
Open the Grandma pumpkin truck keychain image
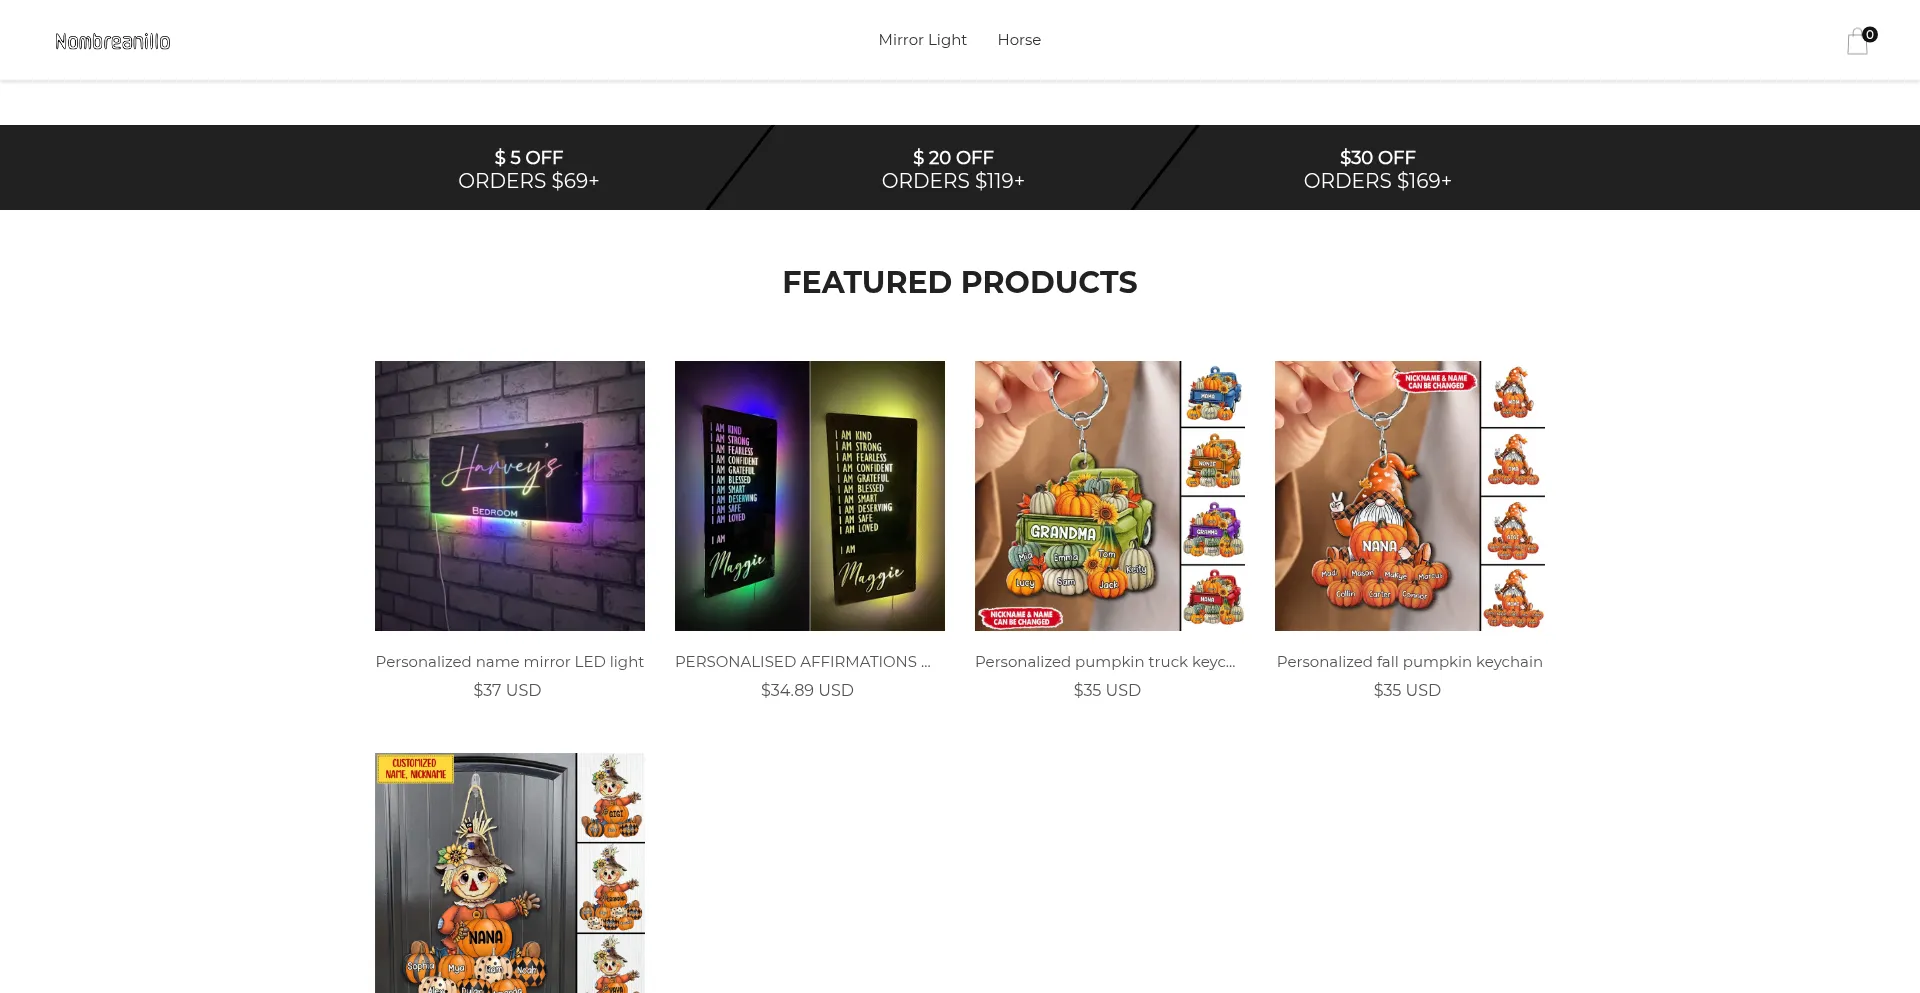click(x=1110, y=496)
